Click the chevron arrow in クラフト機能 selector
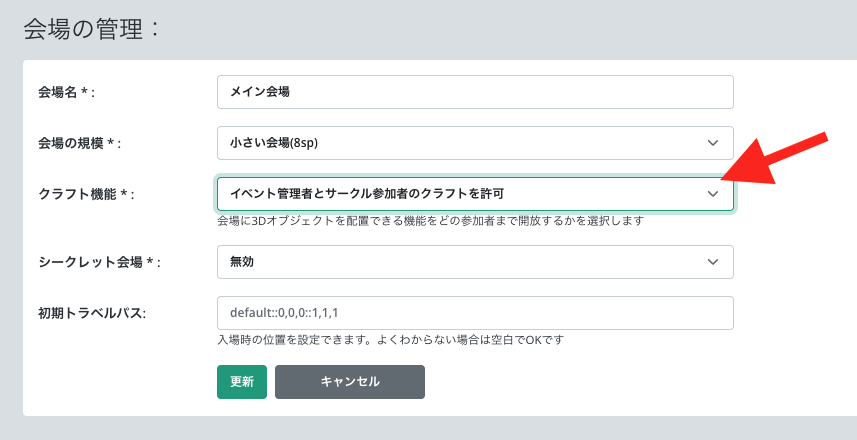Screen dimensions: 857x440 pos(712,194)
